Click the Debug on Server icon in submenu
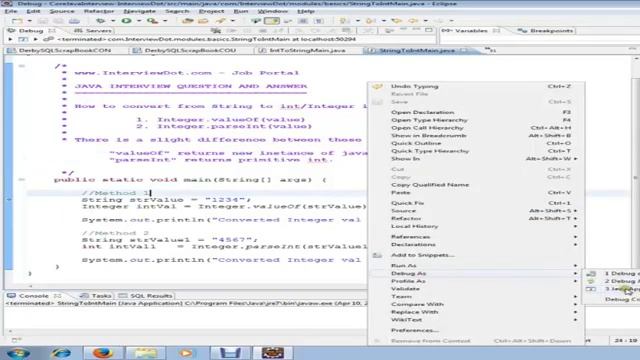This screenshot has height=360, width=640. pyautogui.click(x=591, y=273)
